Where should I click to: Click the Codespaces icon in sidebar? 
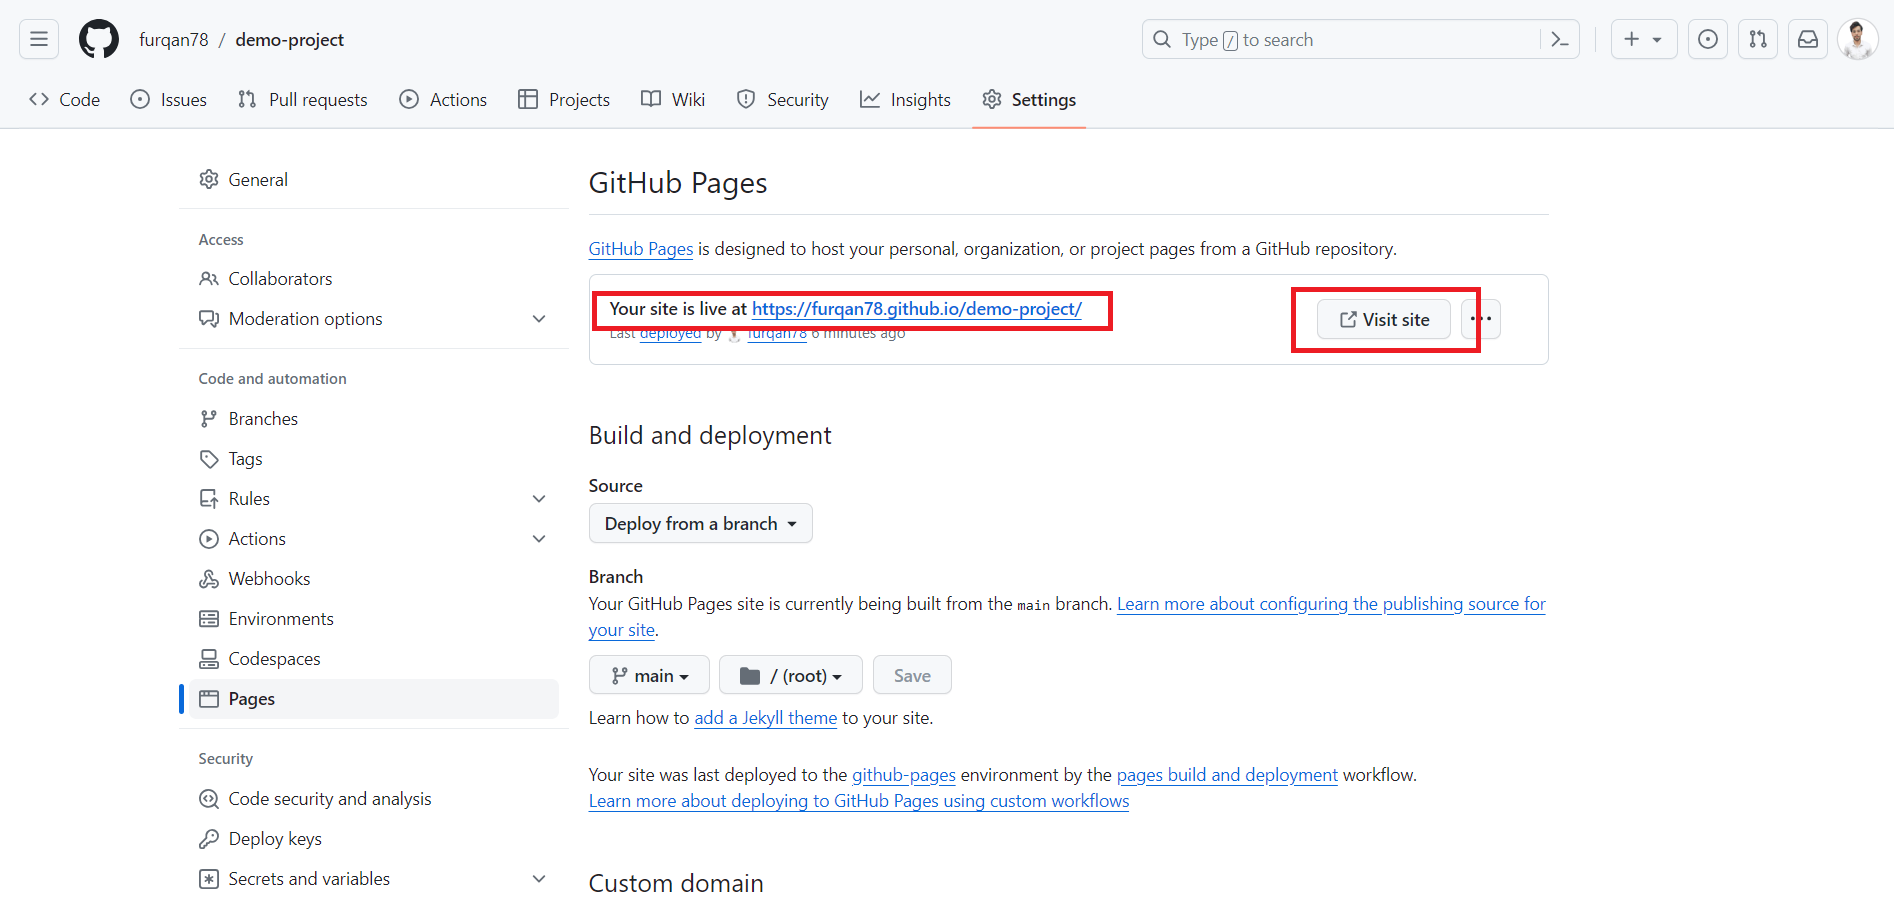209,658
